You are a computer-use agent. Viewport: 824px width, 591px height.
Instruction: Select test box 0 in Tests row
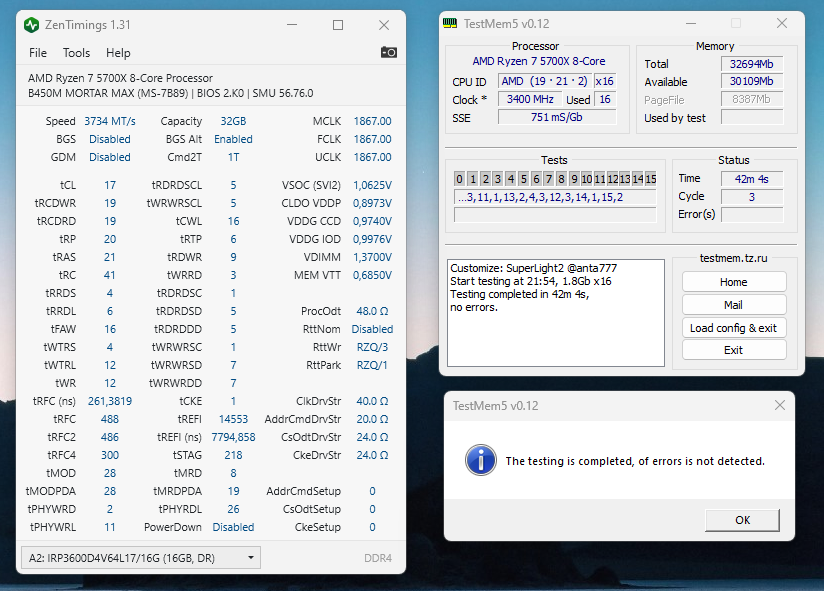pos(459,179)
